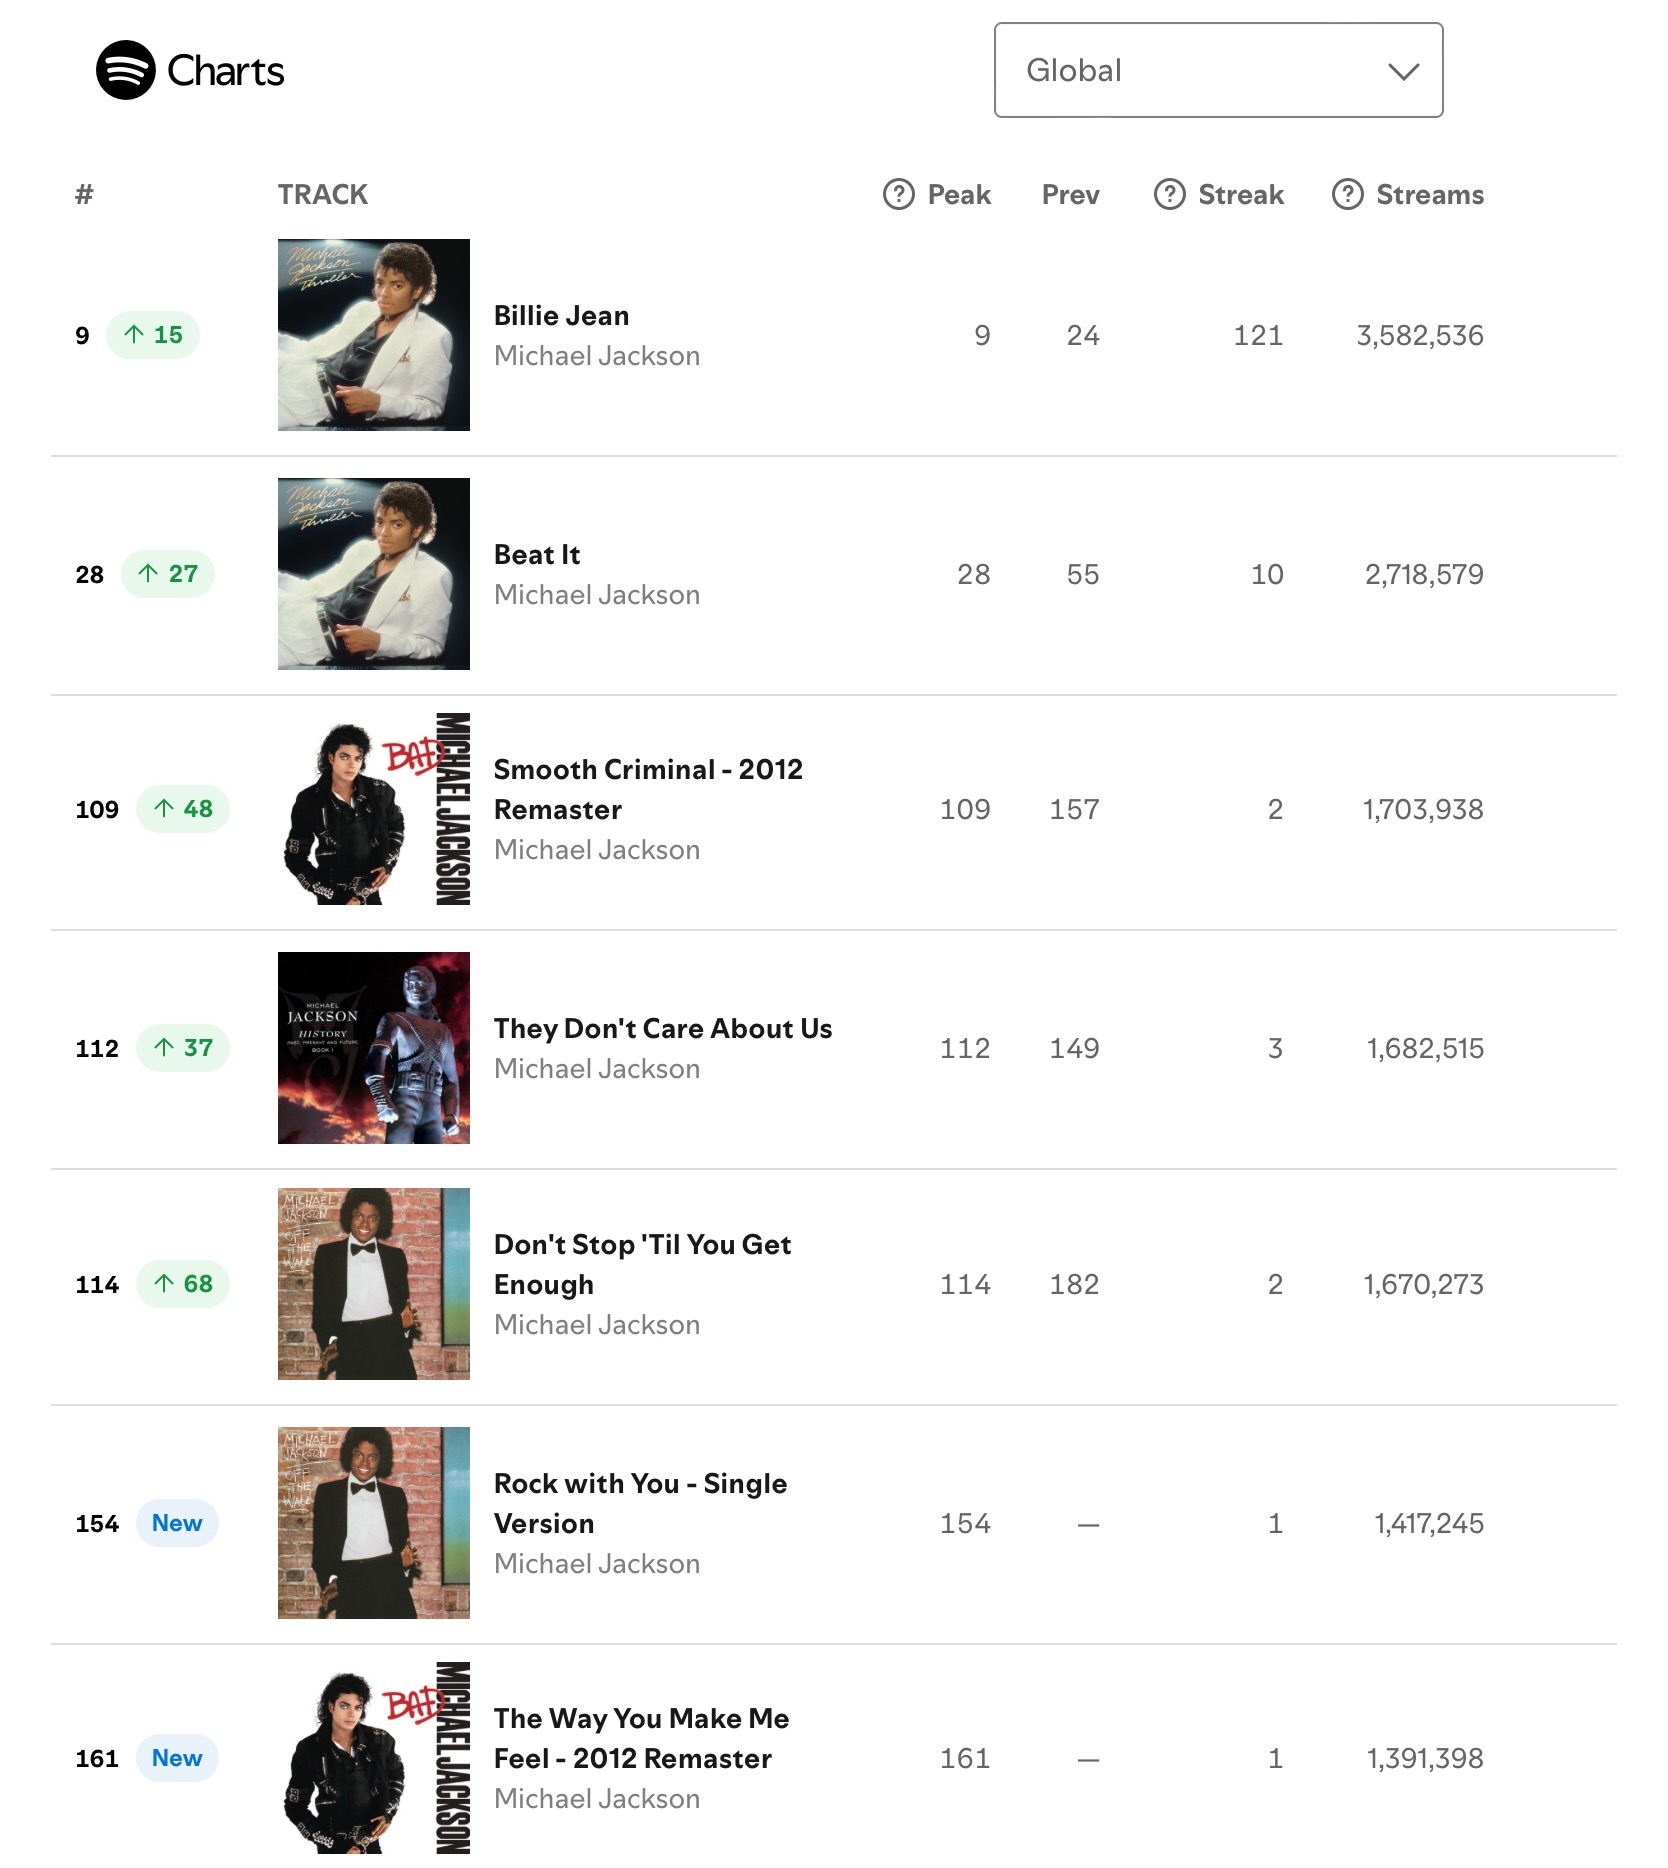This screenshot has height=1868, width=1668.
Task: Open the Streams column help icon
Action: [x=1347, y=194]
